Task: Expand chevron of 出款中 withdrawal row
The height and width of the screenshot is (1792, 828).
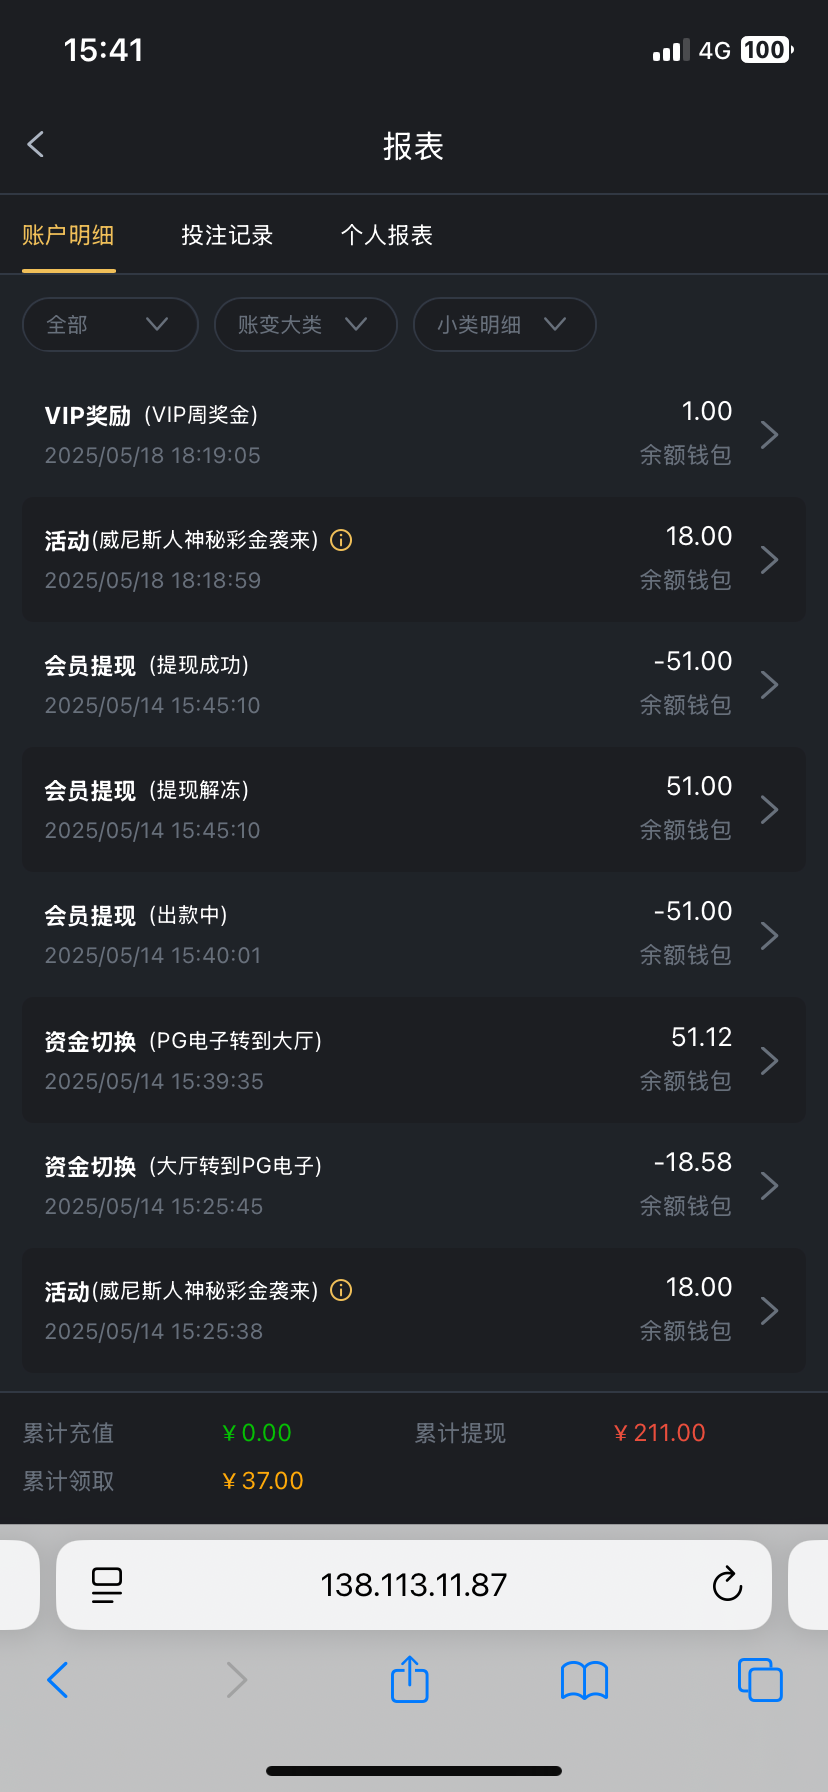Action: coord(769,935)
